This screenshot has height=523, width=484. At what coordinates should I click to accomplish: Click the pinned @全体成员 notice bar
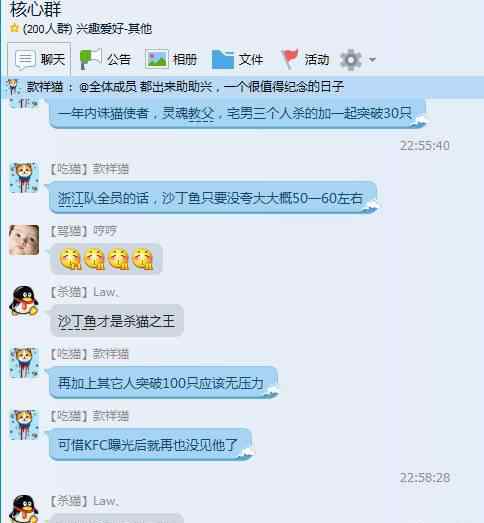[242, 87]
